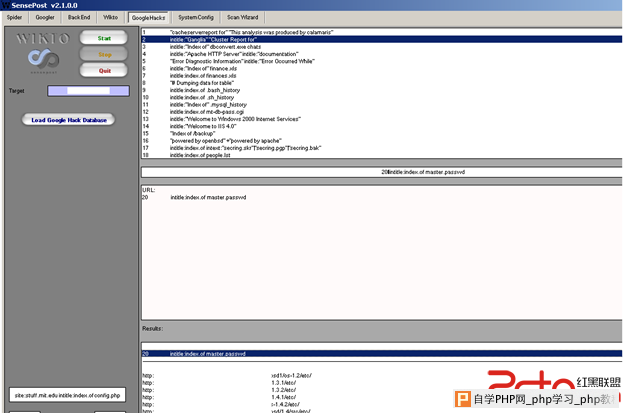Open the SystemConfig tab
This screenshot has width=624, height=413.
[196, 18]
